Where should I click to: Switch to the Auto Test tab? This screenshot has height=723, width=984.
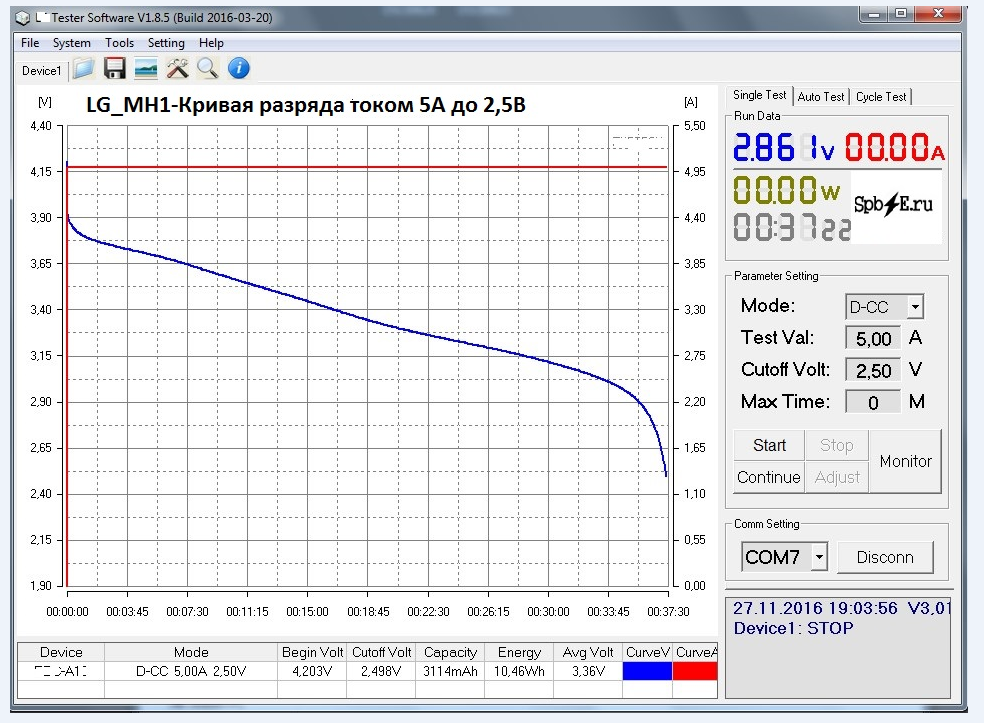821,97
